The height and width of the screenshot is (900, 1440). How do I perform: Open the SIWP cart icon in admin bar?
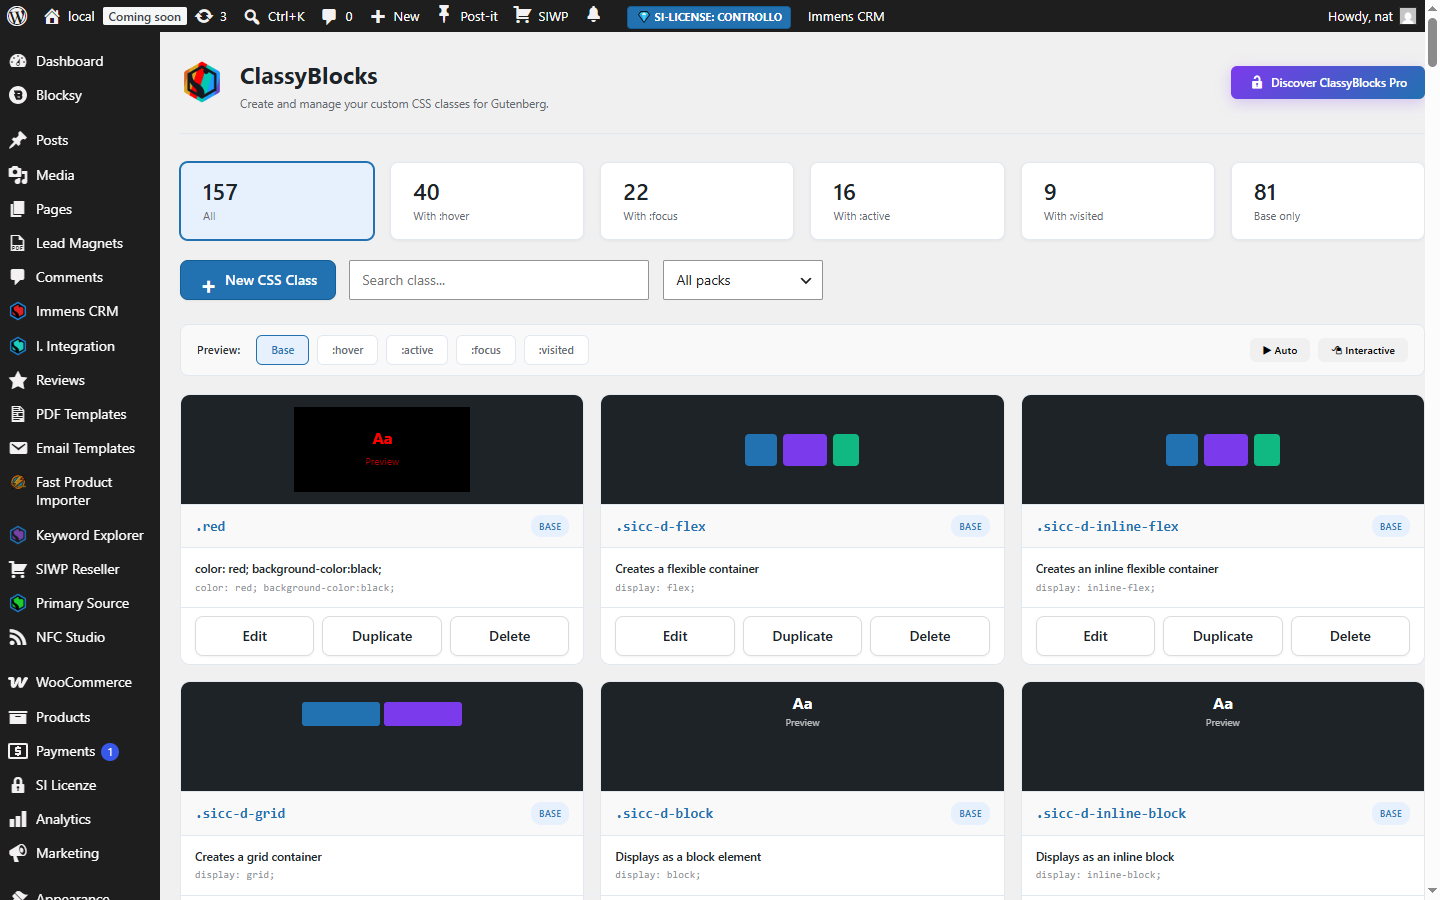pyautogui.click(x=522, y=16)
